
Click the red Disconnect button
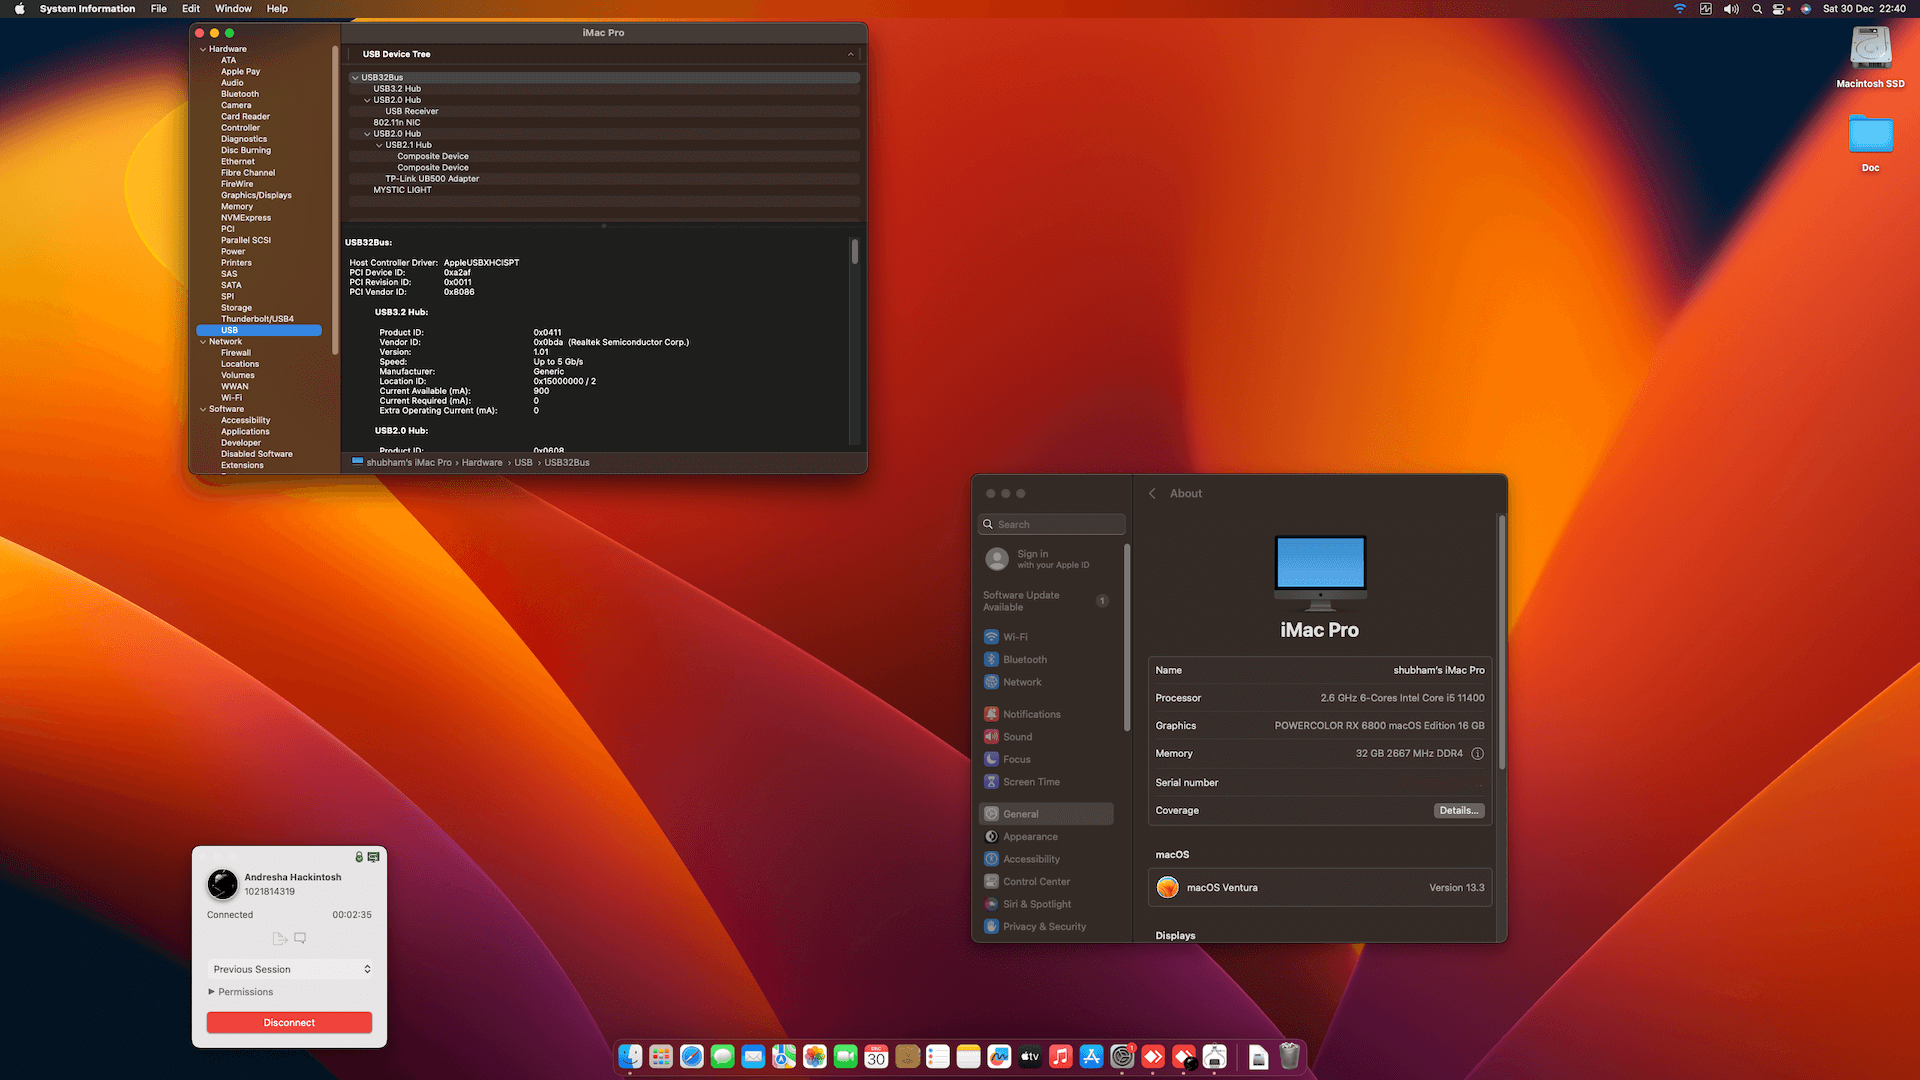coord(289,1023)
